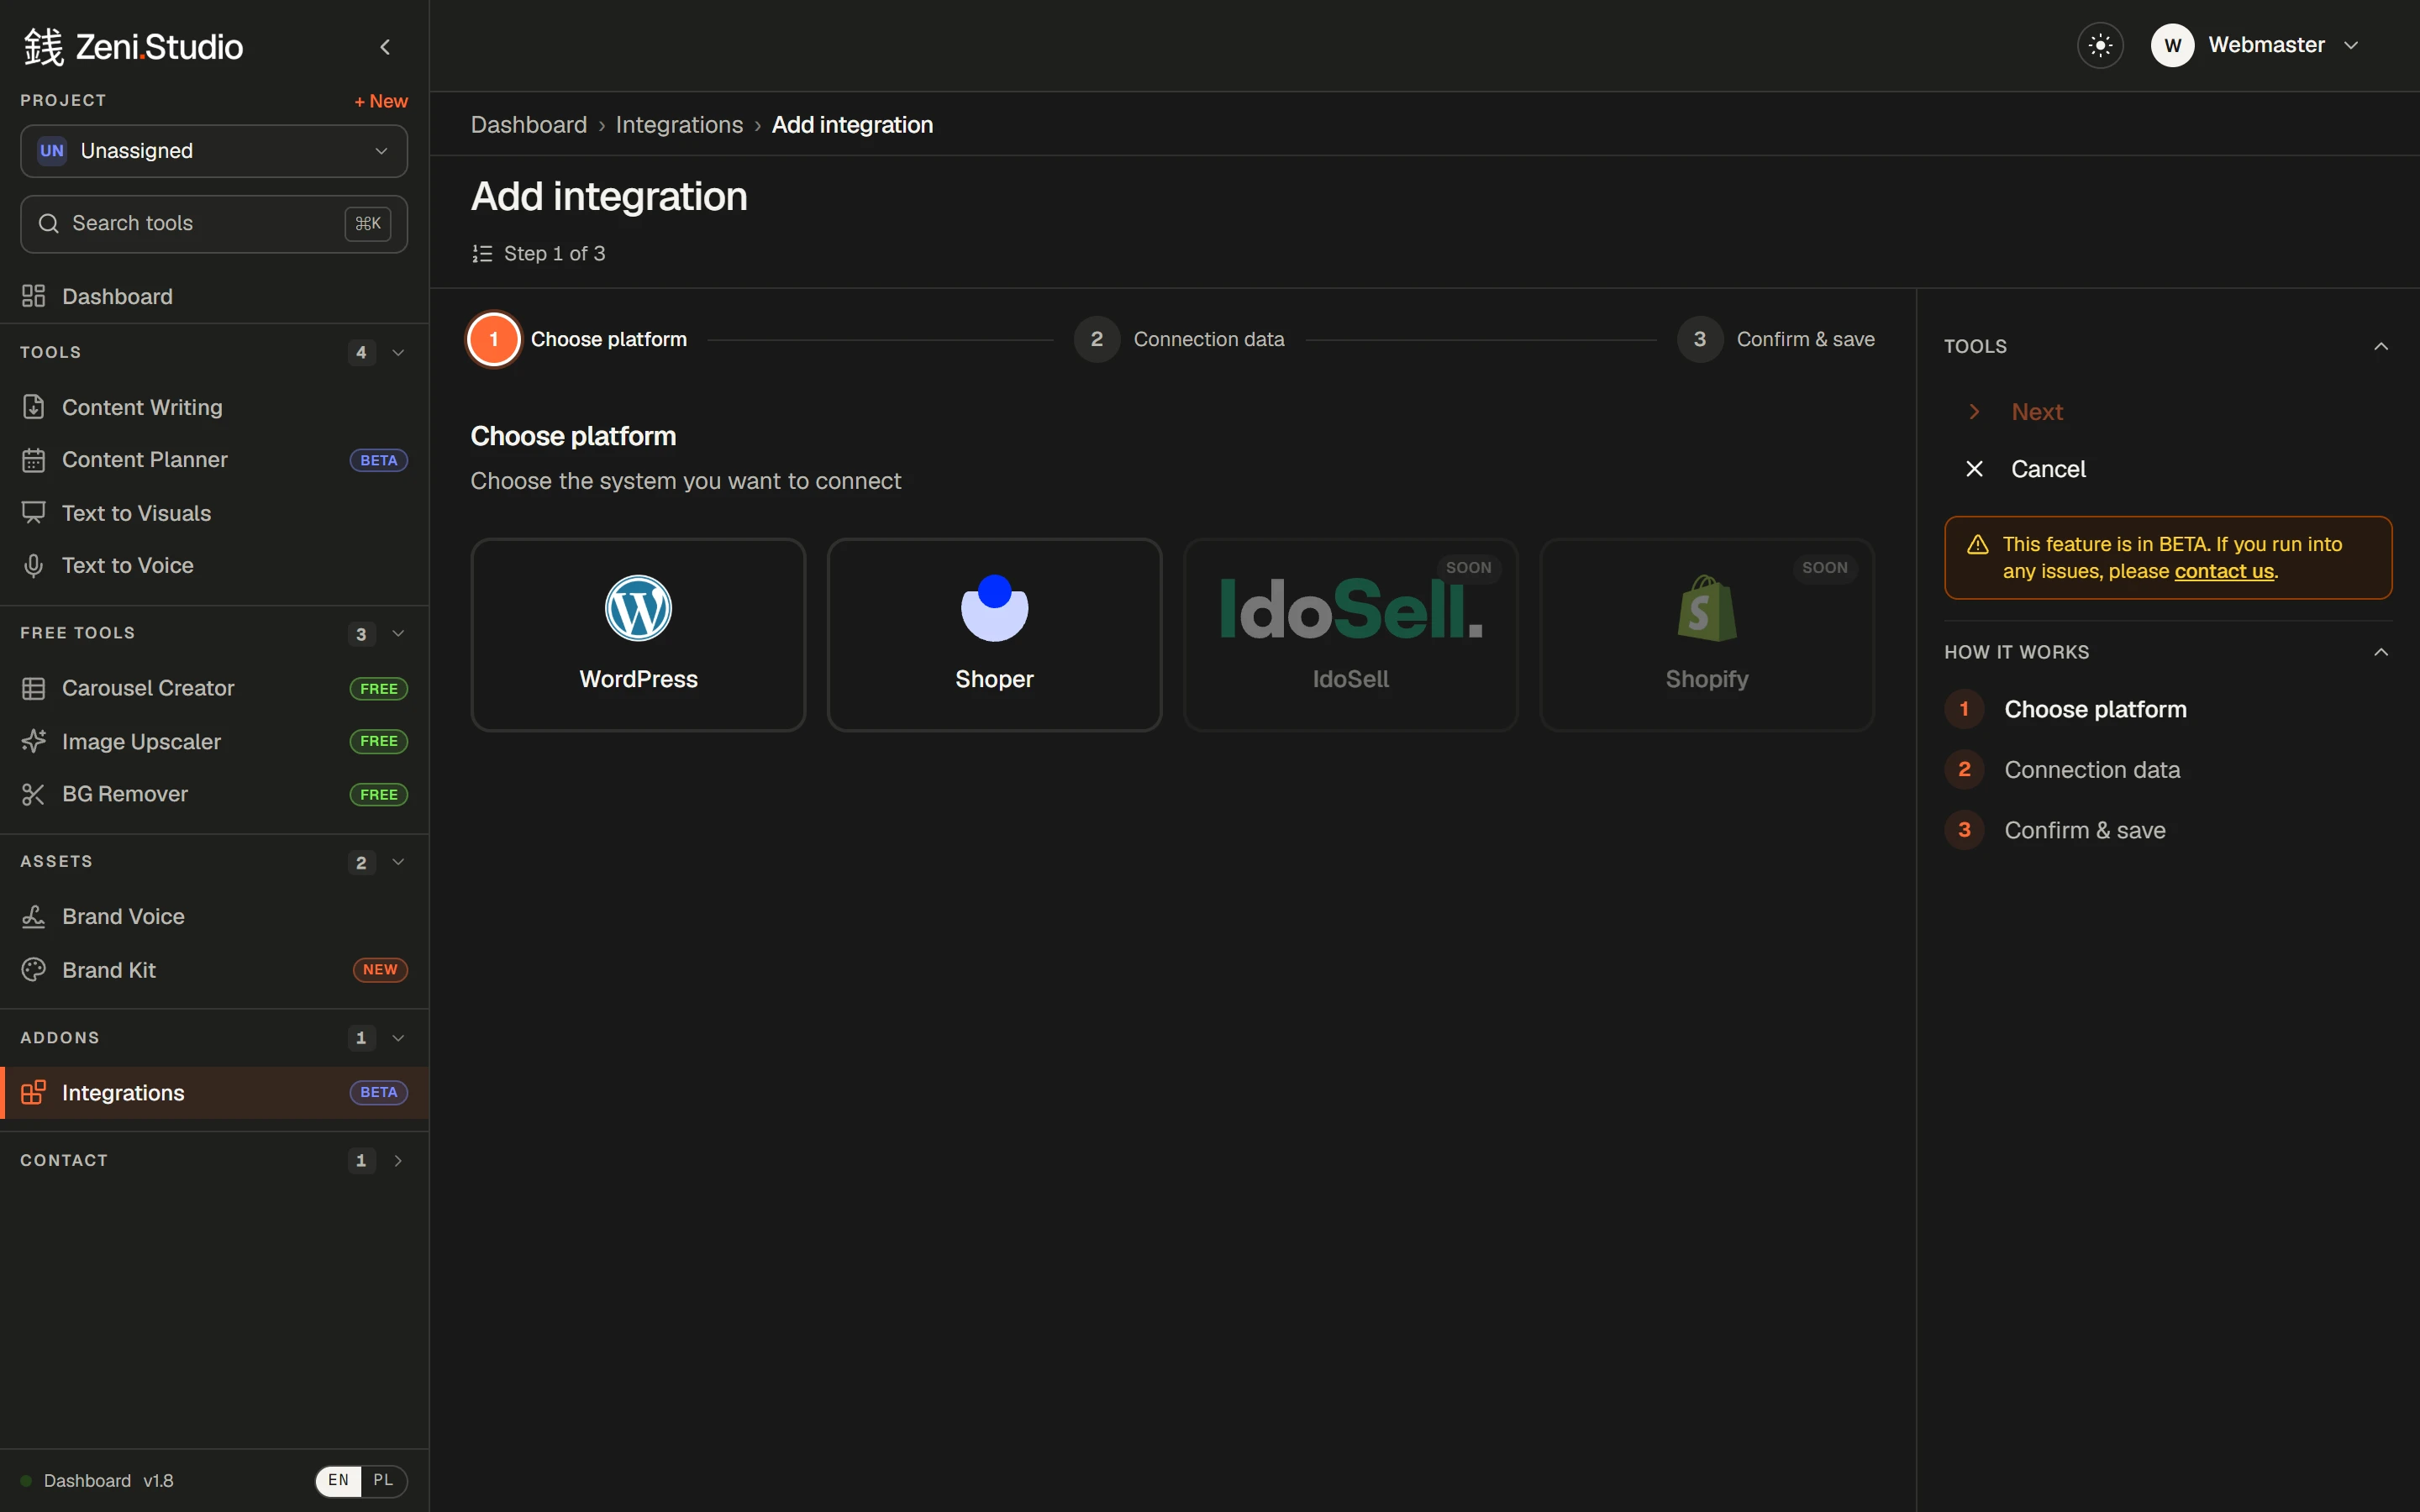Image resolution: width=2420 pixels, height=1512 pixels.
Task: Switch language to PL
Action: (x=383, y=1480)
